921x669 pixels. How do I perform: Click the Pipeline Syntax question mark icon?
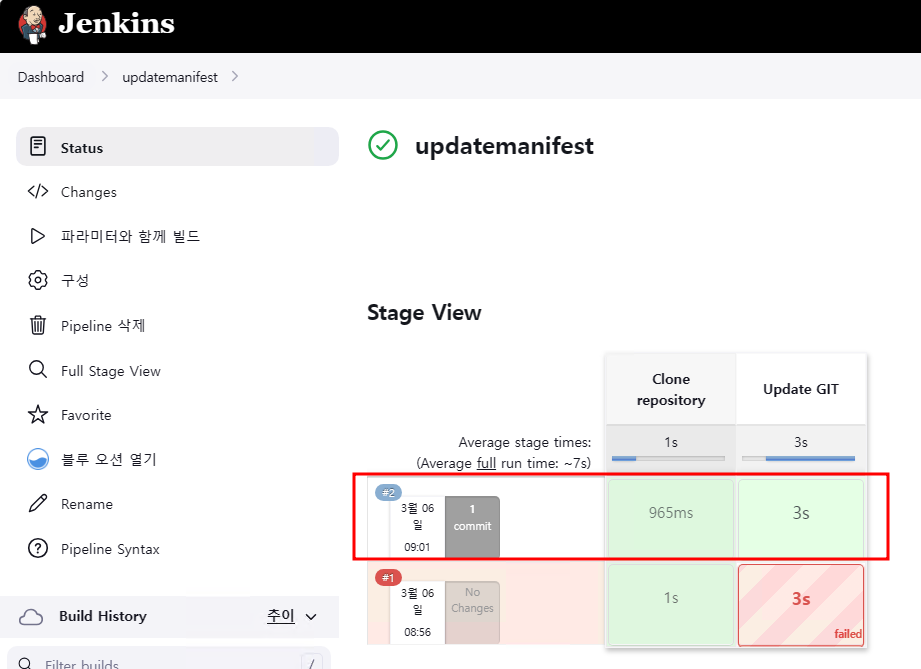point(38,549)
